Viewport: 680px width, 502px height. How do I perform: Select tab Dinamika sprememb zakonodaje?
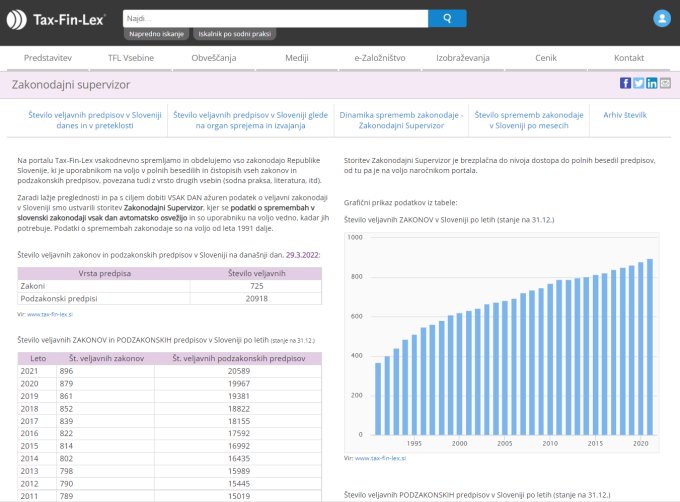401,120
